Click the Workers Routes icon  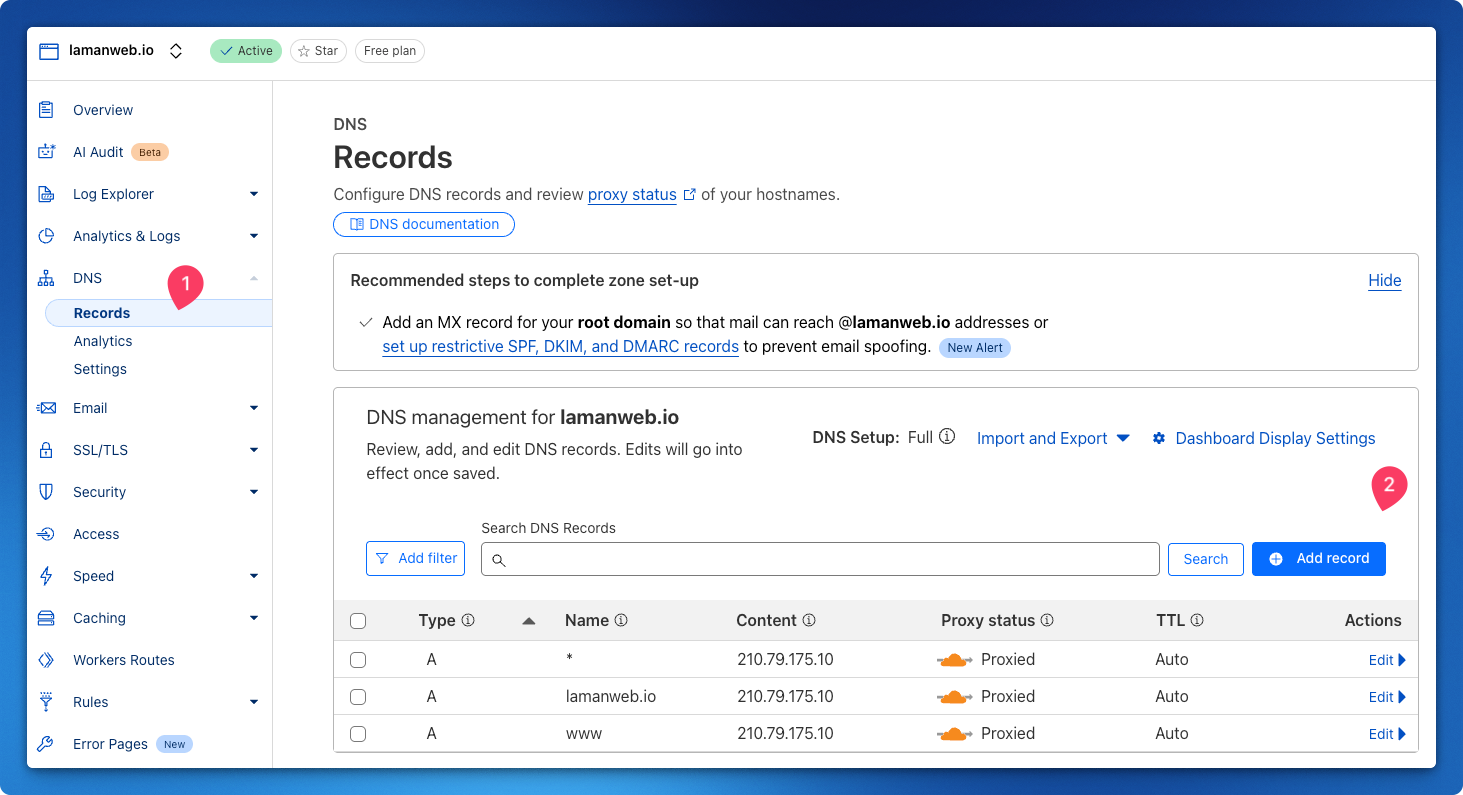click(46, 660)
